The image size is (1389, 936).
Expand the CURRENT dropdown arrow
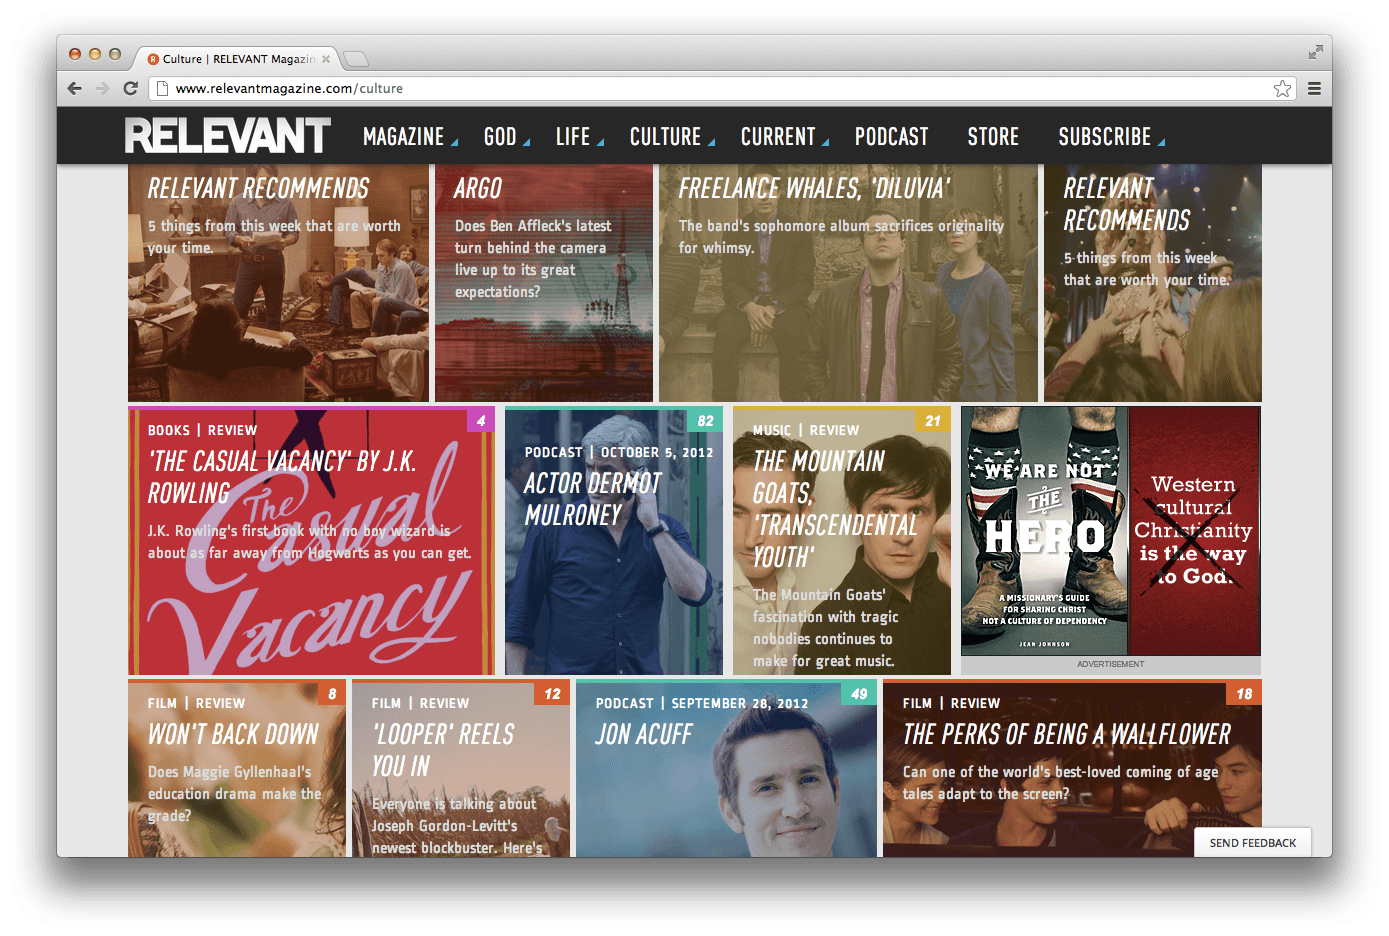[x=825, y=143]
